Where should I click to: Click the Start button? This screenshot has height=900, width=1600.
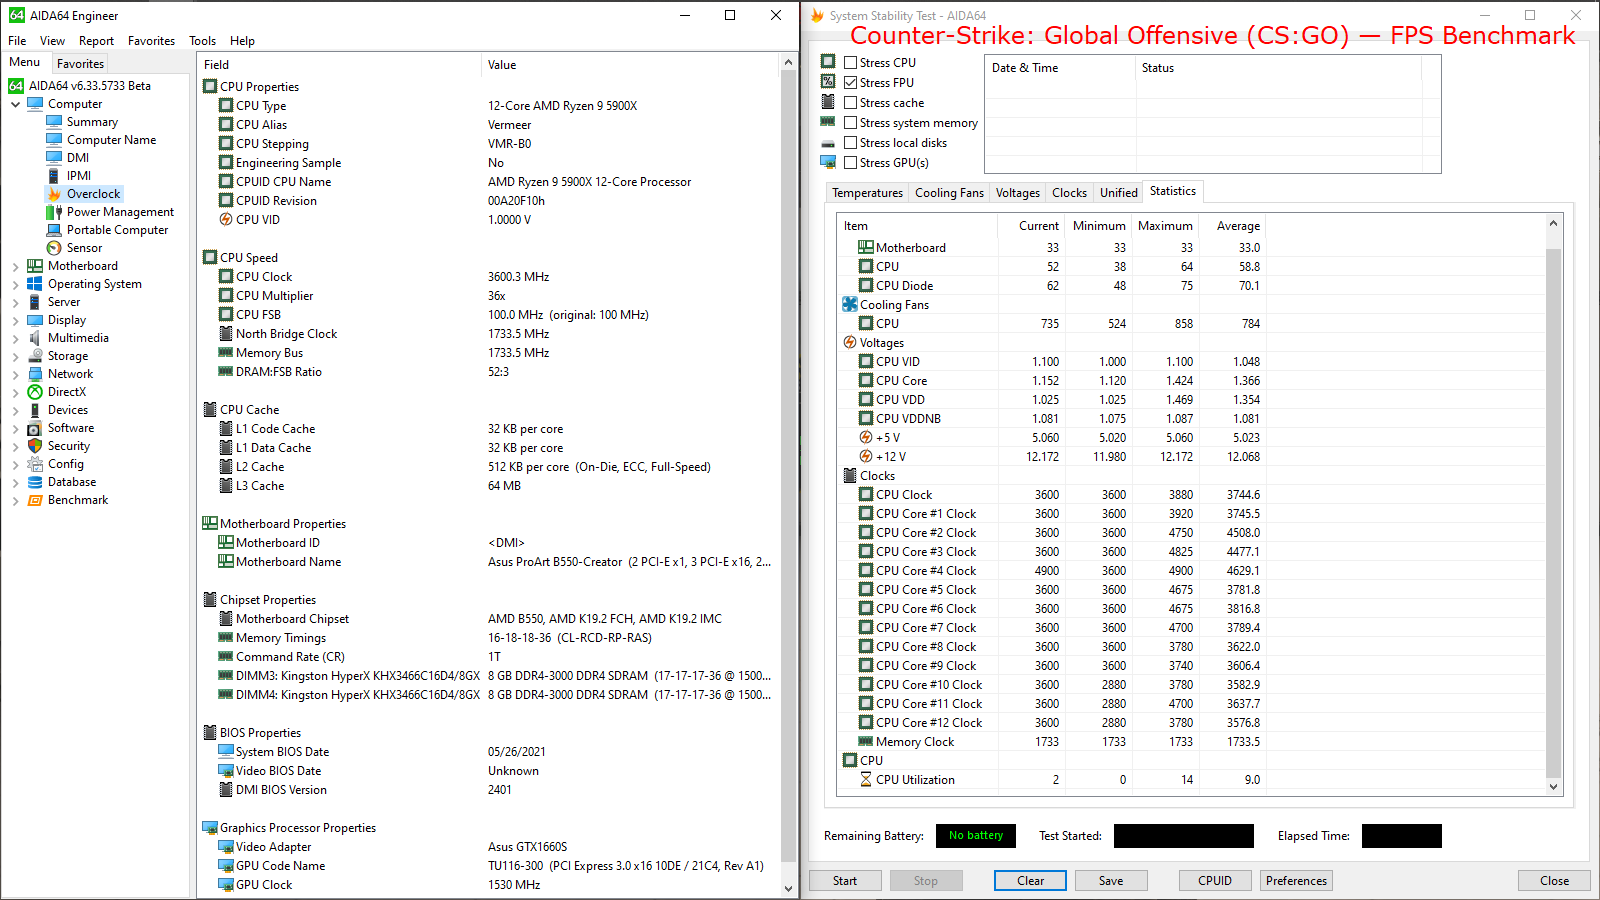point(845,881)
